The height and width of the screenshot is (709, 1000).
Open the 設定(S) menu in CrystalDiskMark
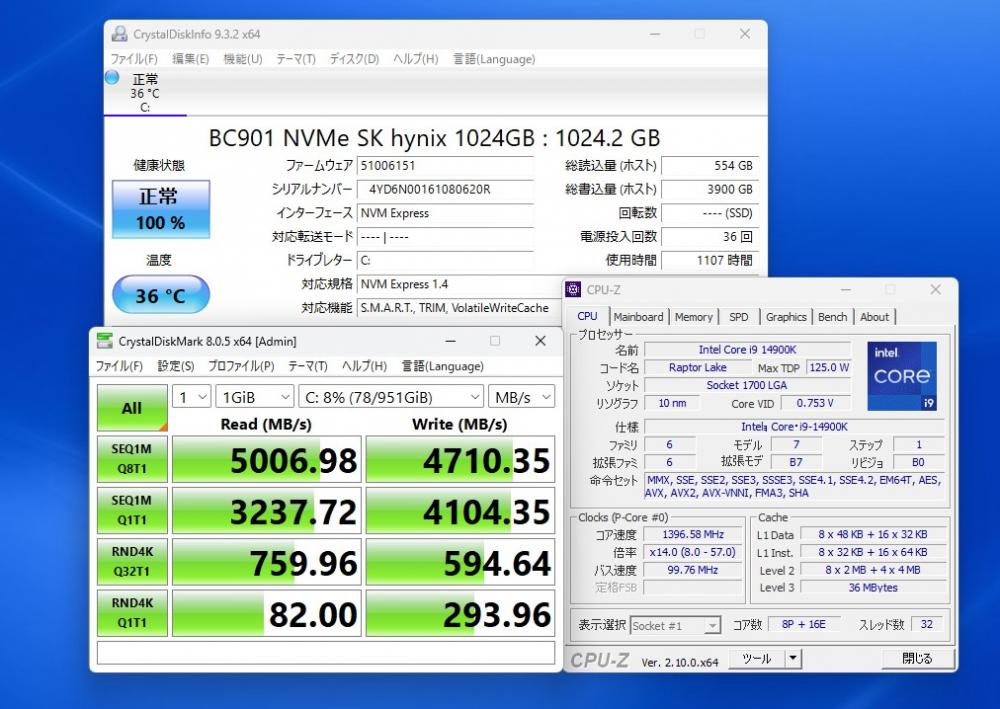pos(176,366)
